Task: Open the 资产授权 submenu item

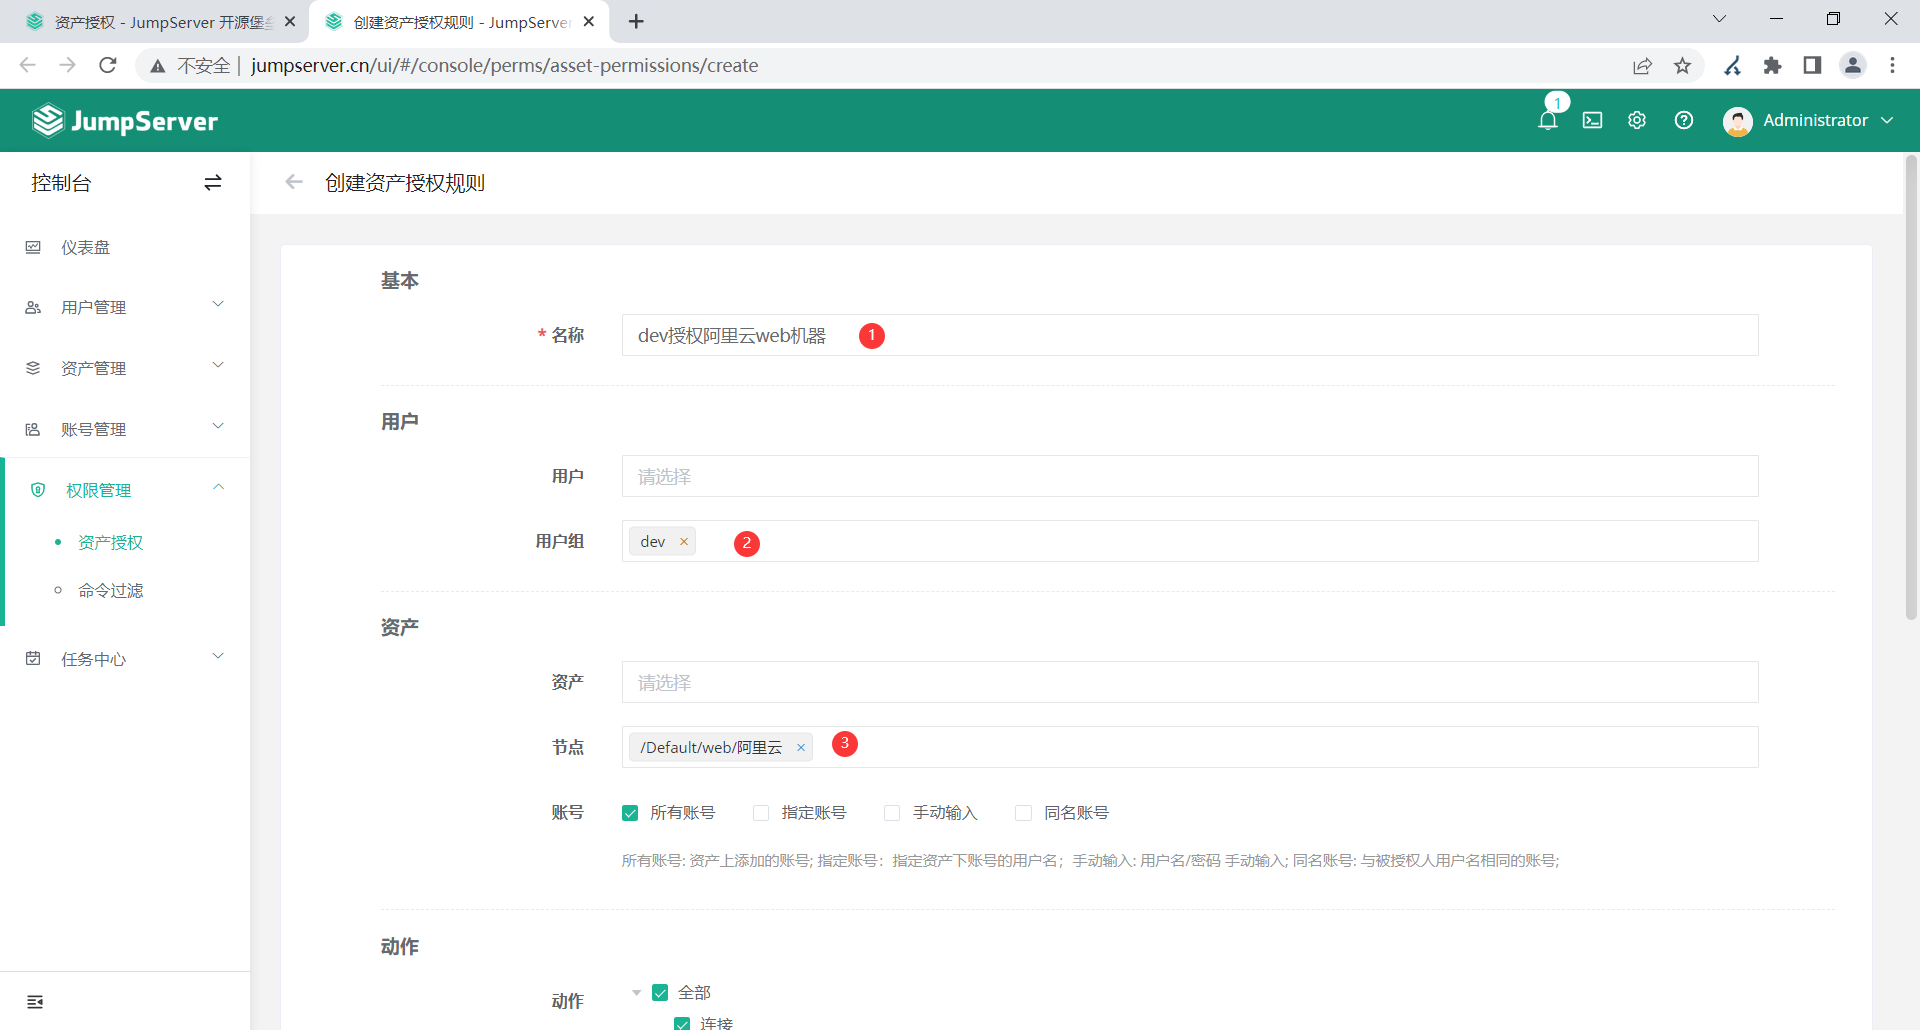Action: (110, 542)
